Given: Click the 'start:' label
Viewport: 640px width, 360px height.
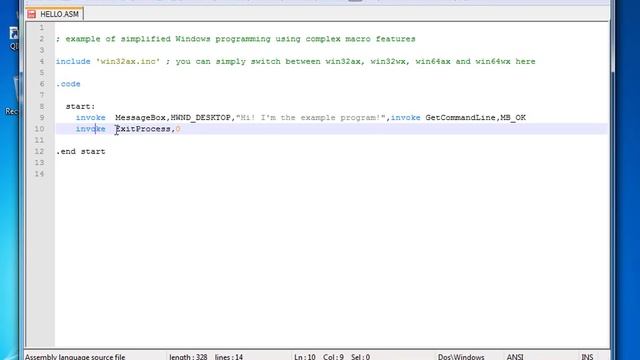Looking at the screenshot, I should tap(80, 107).
